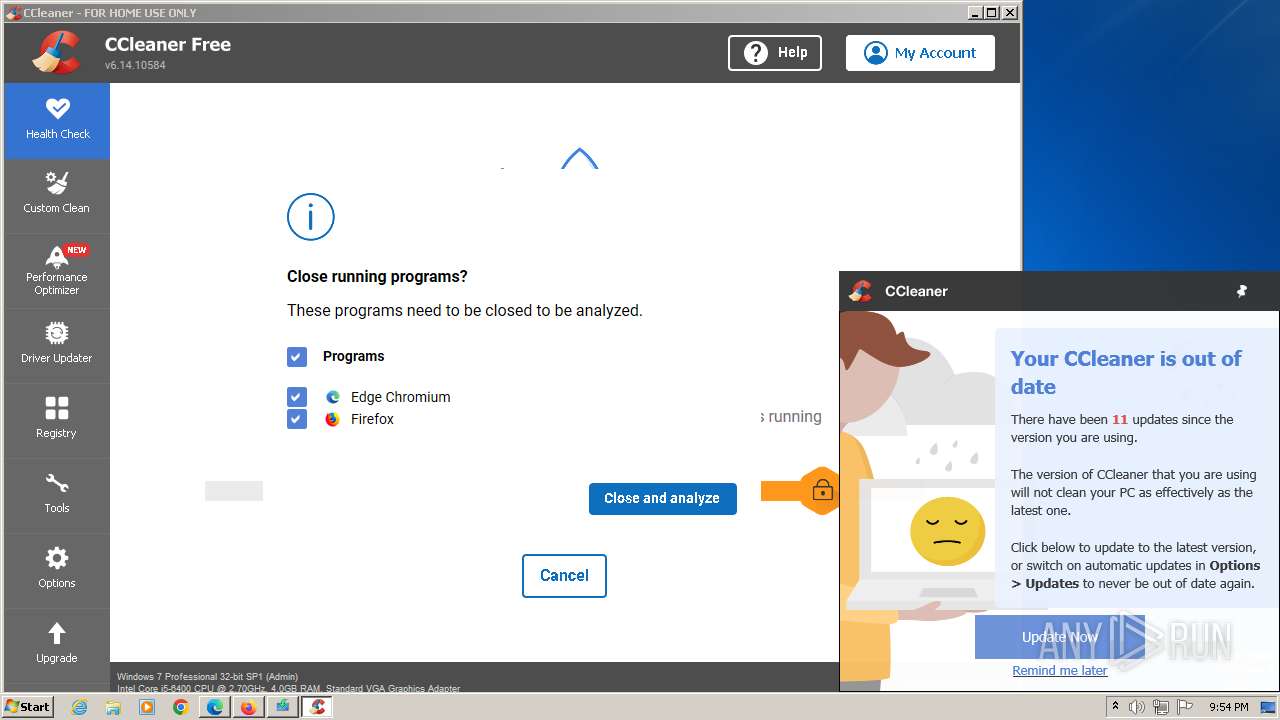The height and width of the screenshot is (720, 1280).
Task: Click the CCleaner logo in the header
Action: (x=56, y=52)
